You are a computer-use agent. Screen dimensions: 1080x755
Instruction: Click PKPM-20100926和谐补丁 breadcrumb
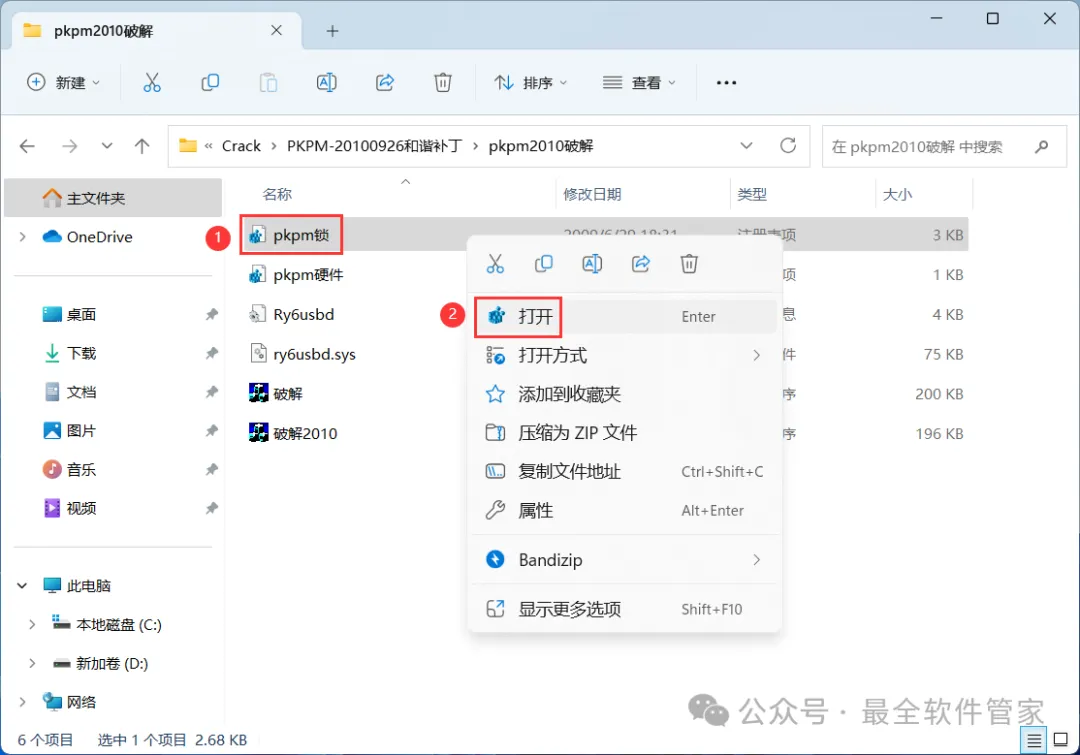point(375,146)
